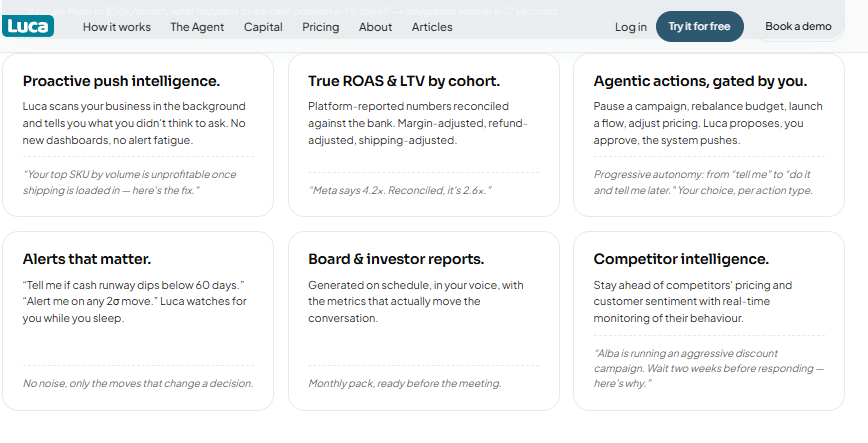Click the 'Generated on schedule, in your voice' text
The image size is (868, 443).
[x=416, y=302]
